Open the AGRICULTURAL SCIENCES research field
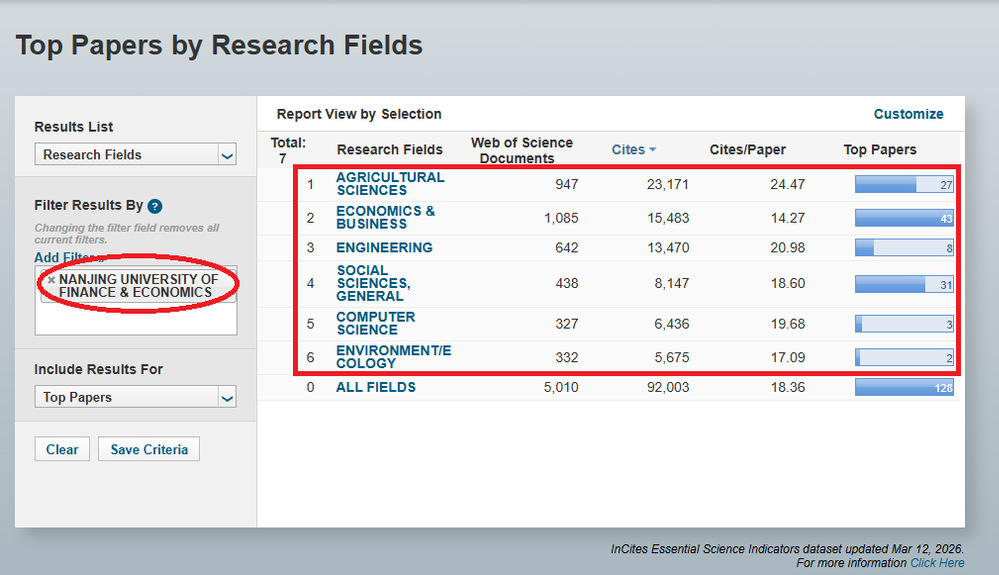The image size is (999, 575). 390,184
